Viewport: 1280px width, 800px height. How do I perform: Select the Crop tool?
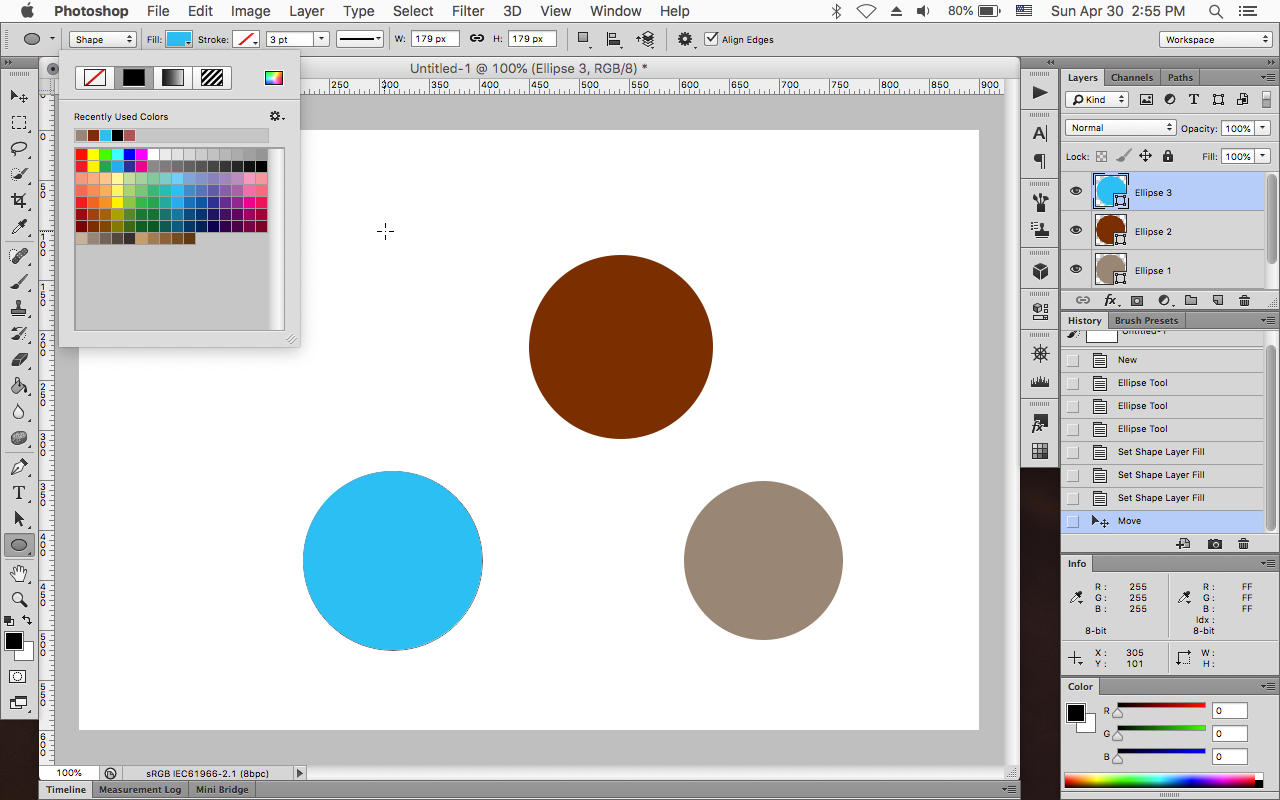[18, 199]
